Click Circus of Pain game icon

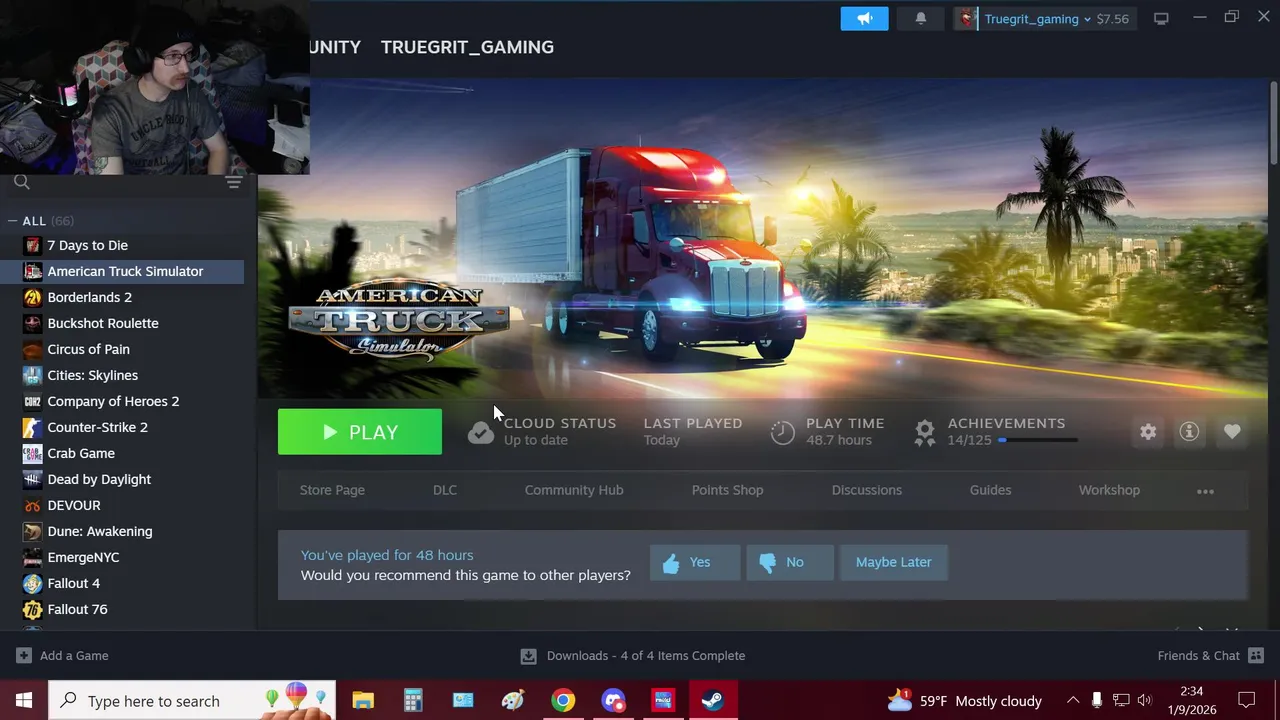(33, 349)
